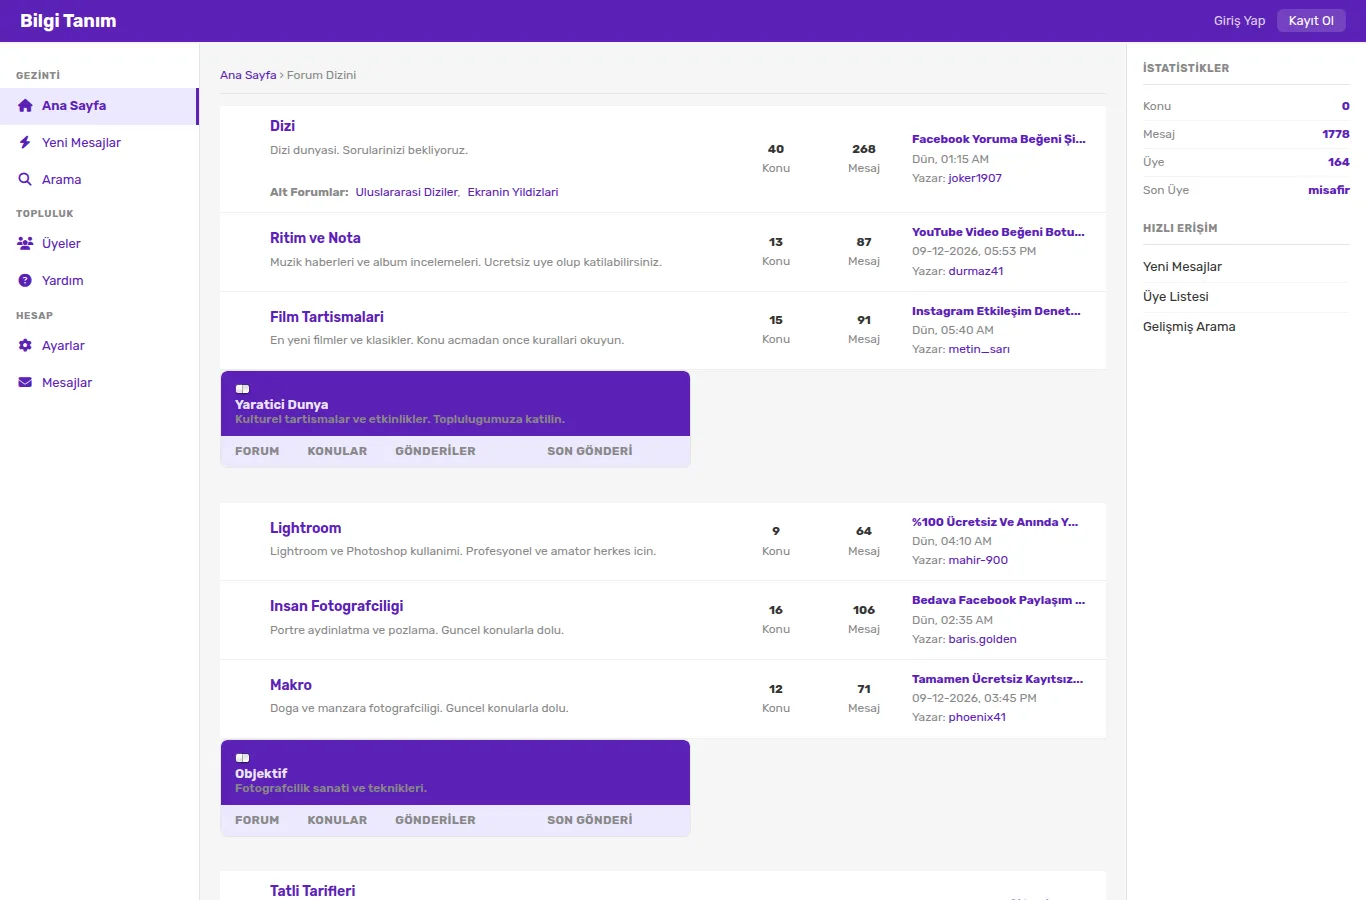The image size is (1366, 900).
Task: Open the Lightroom forum
Action: point(305,528)
